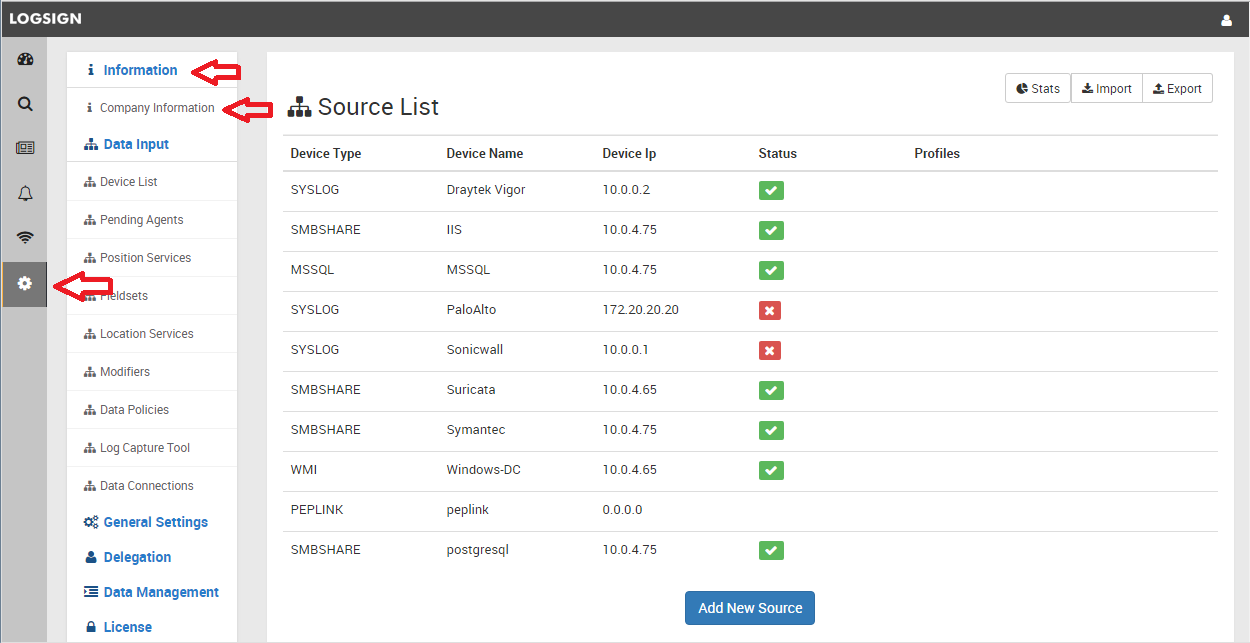1250x643 pixels.
Task: Select the IIS device name
Action: [x=454, y=230]
